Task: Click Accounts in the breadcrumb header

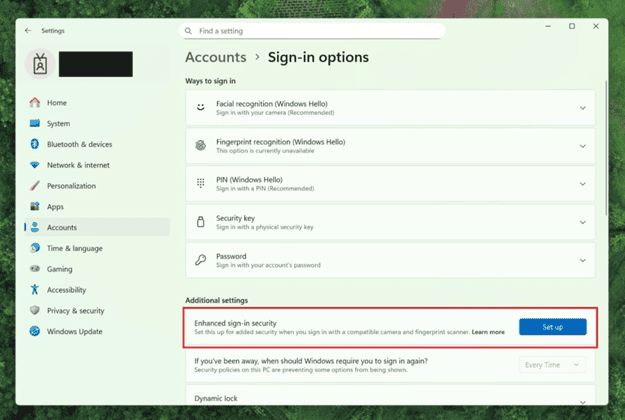Action: tap(215, 58)
